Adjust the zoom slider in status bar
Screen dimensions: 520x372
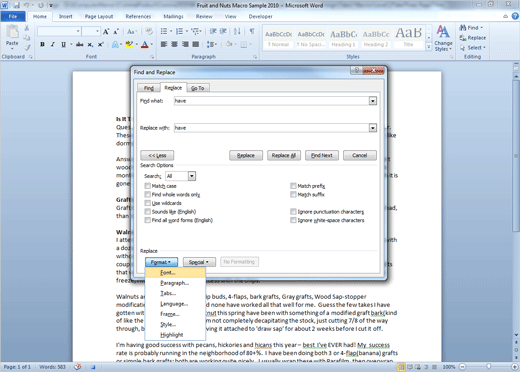pos(488,367)
